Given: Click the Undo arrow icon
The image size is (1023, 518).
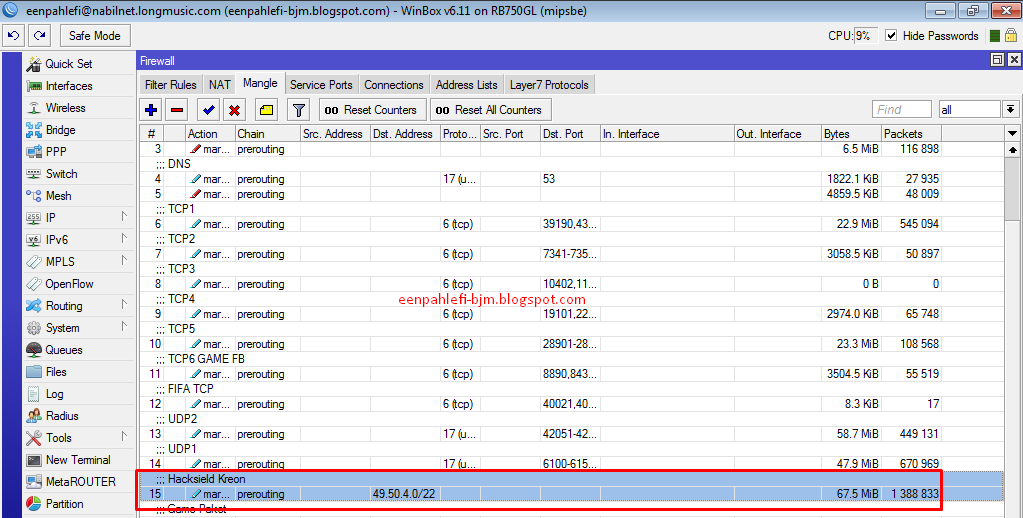Looking at the screenshot, I should coord(14,36).
